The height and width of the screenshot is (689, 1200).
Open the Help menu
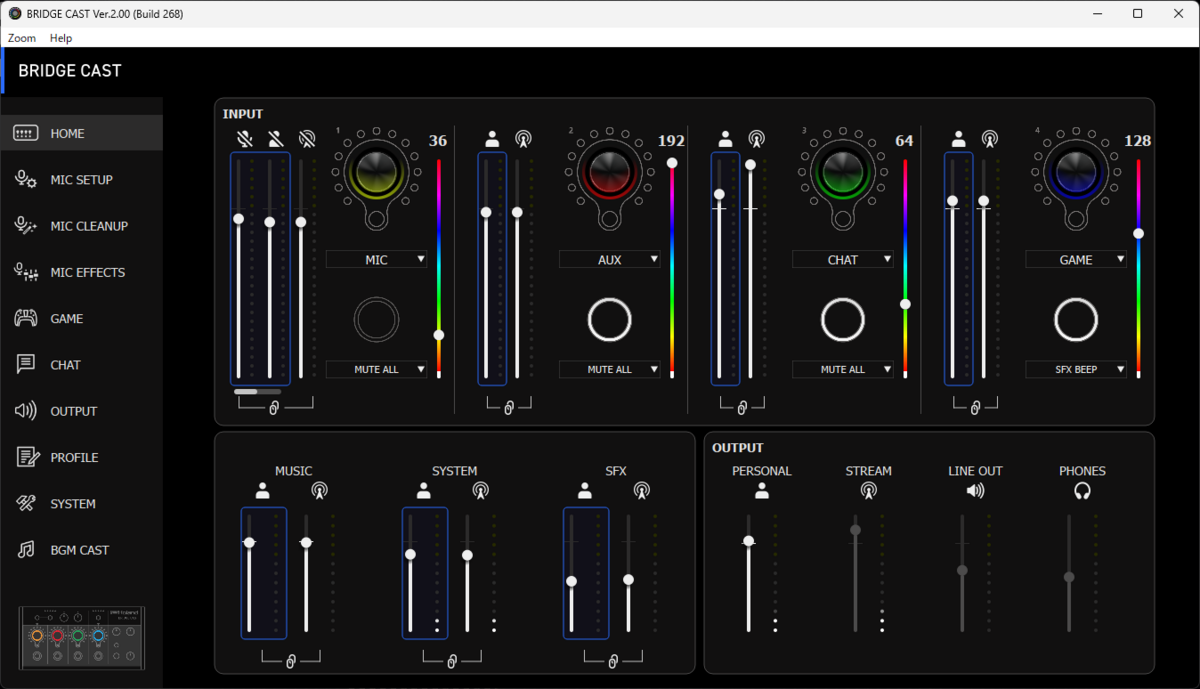coord(61,38)
